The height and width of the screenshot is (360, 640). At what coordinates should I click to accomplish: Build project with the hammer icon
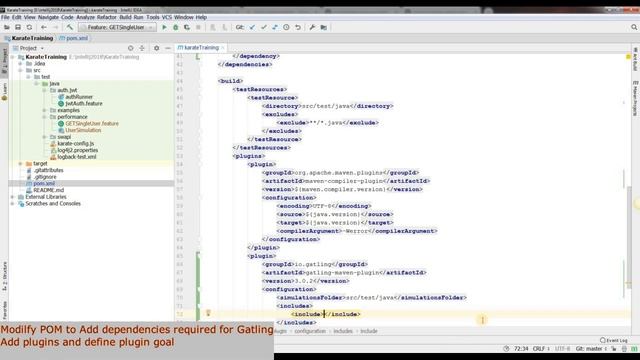coord(70,27)
